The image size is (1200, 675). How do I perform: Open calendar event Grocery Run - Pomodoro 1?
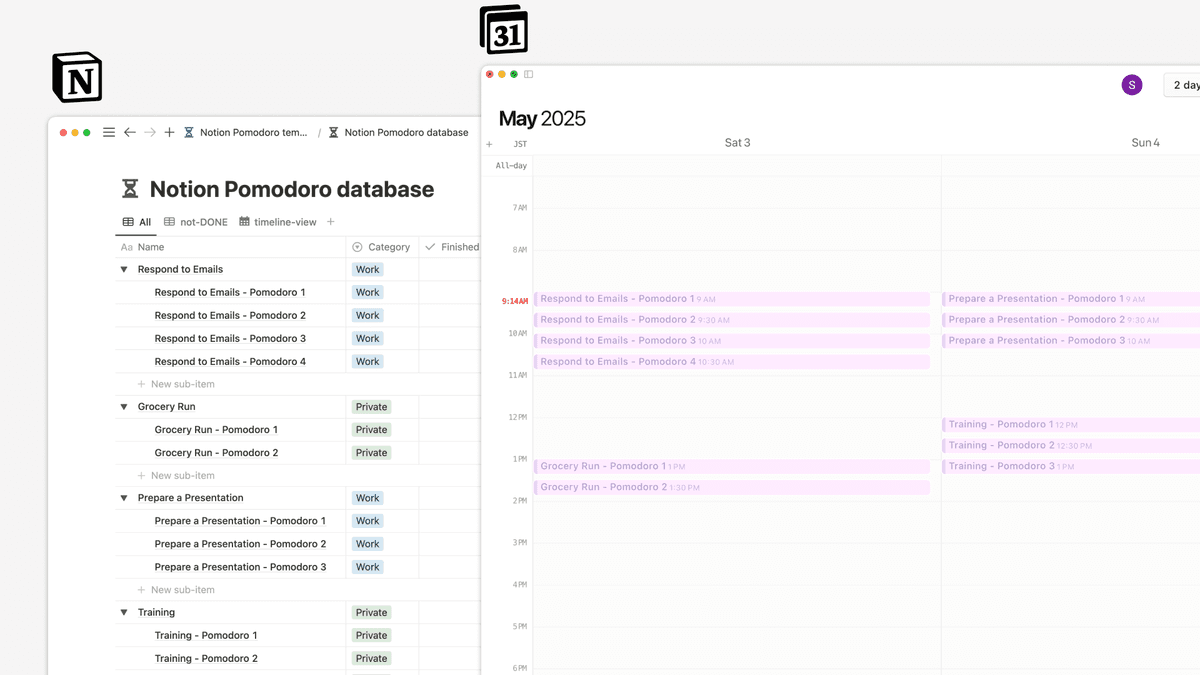point(732,466)
